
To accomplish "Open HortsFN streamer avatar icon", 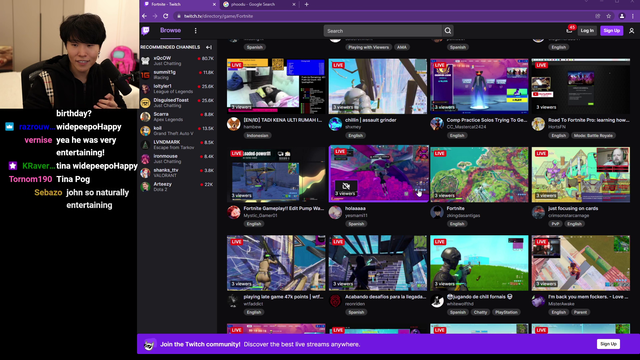I will click(538, 124).
